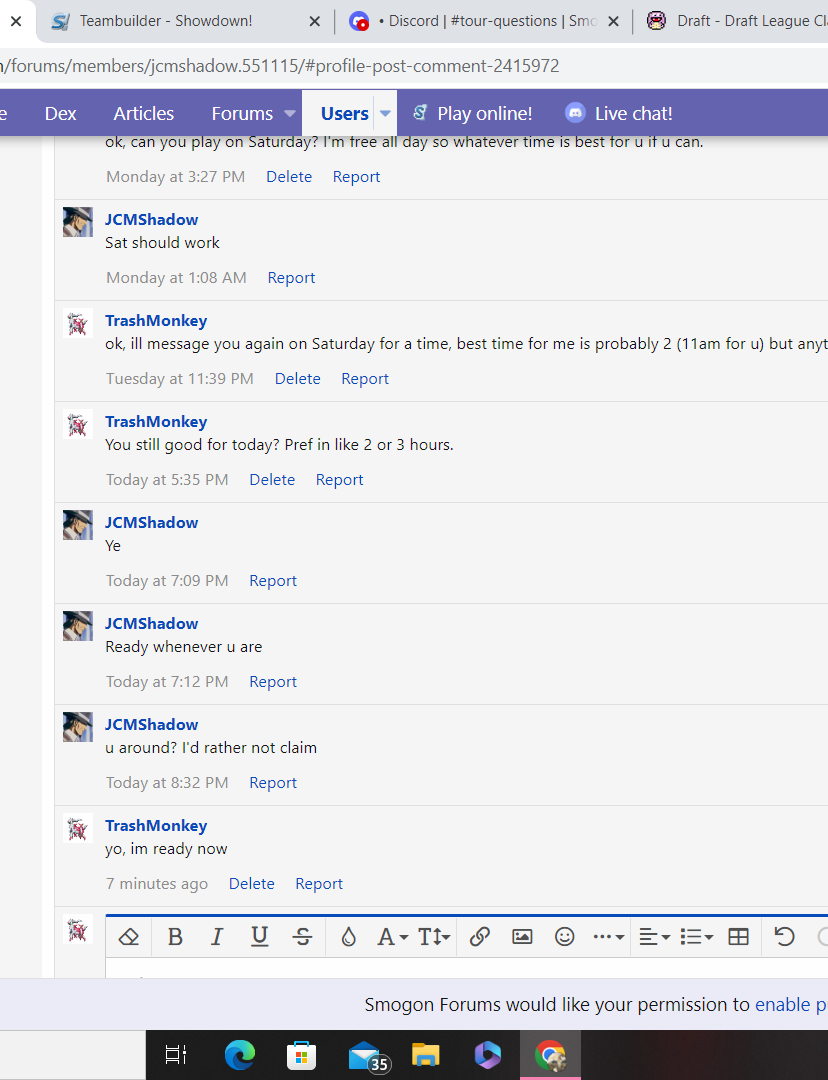828x1080 pixels.
Task: Report the Monday 3:27 PM comment
Action: pos(356,176)
